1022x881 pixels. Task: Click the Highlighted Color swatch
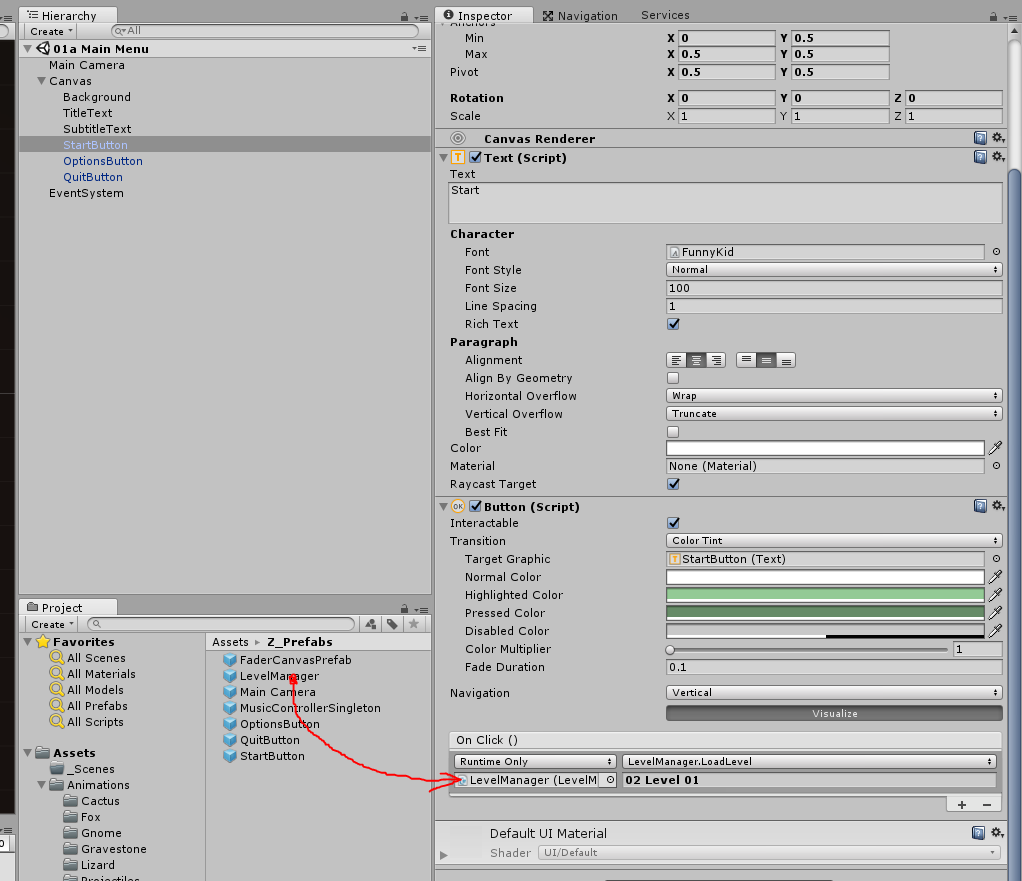click(824, 595)
